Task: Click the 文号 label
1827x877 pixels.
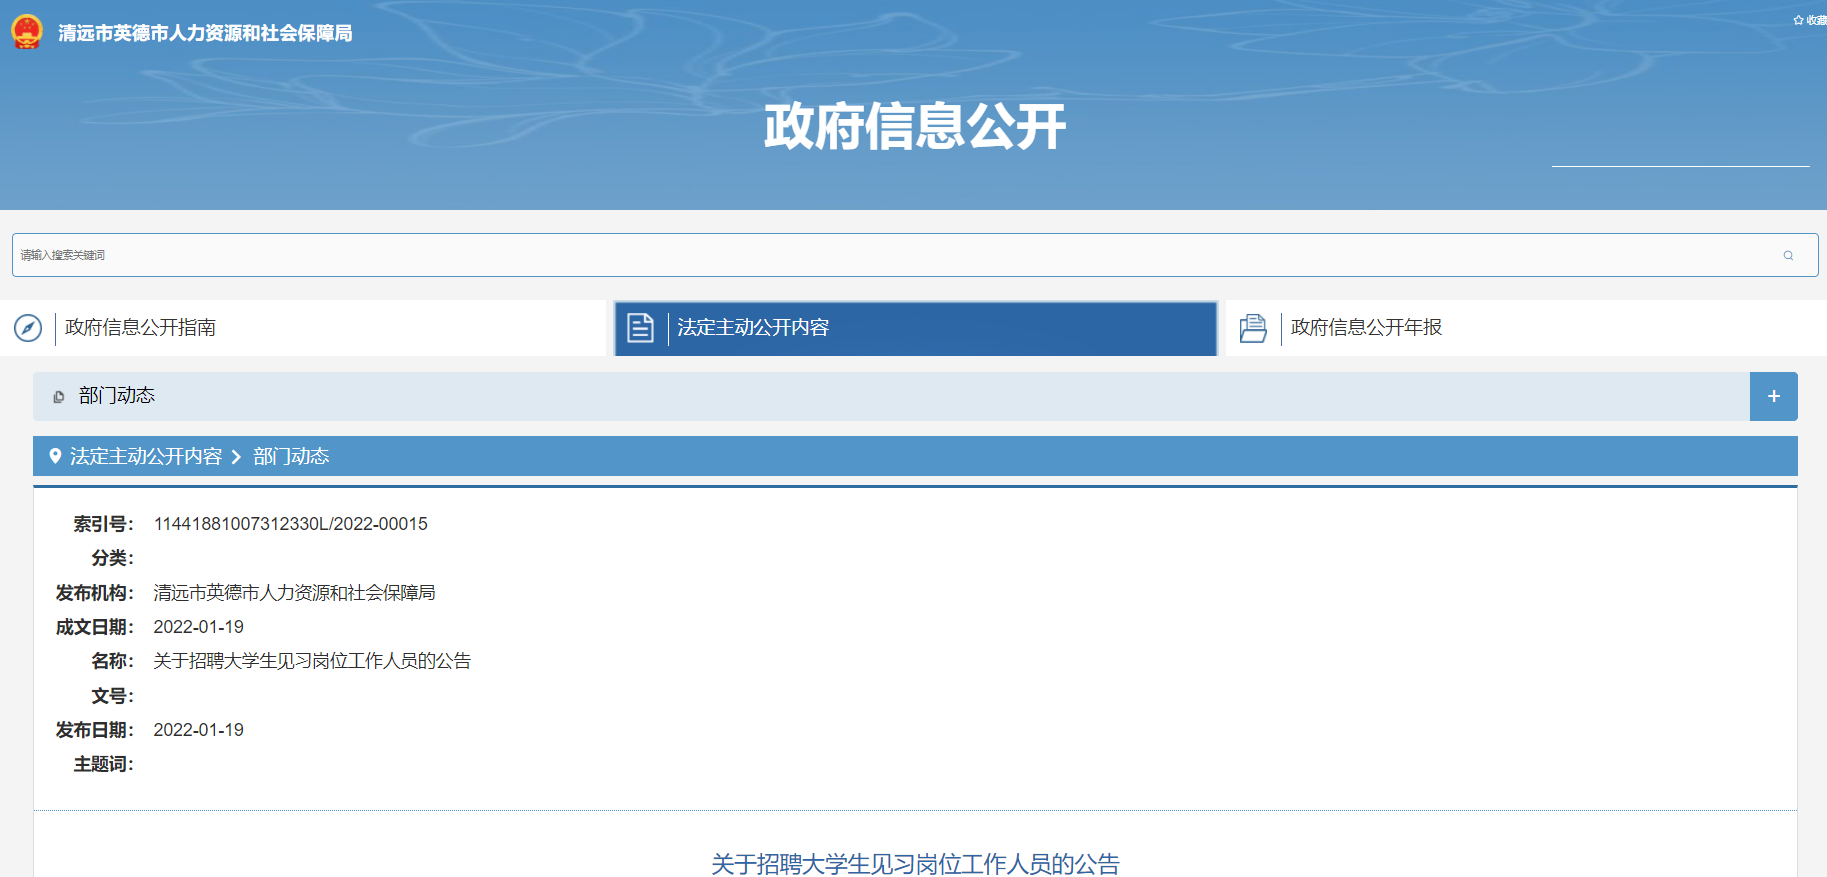Action: click(112, 696)
